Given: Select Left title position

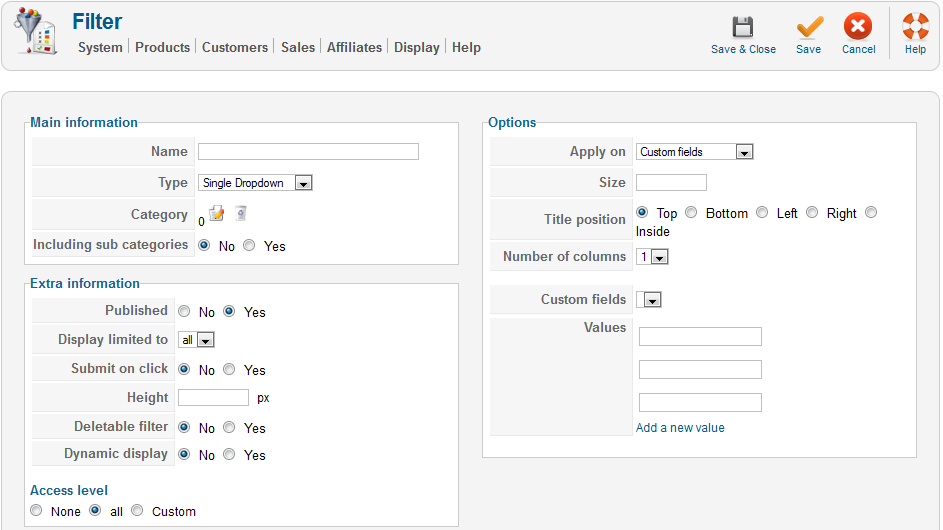Looking at the screenshot, I should coord(762,212).
